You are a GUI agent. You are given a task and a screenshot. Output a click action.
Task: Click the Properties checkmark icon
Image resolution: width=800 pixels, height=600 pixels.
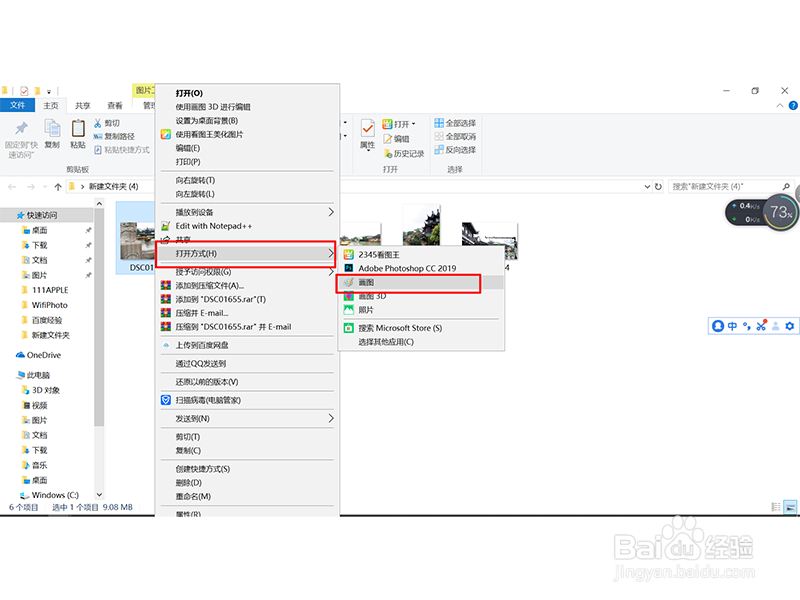click(x=367, y=128)
